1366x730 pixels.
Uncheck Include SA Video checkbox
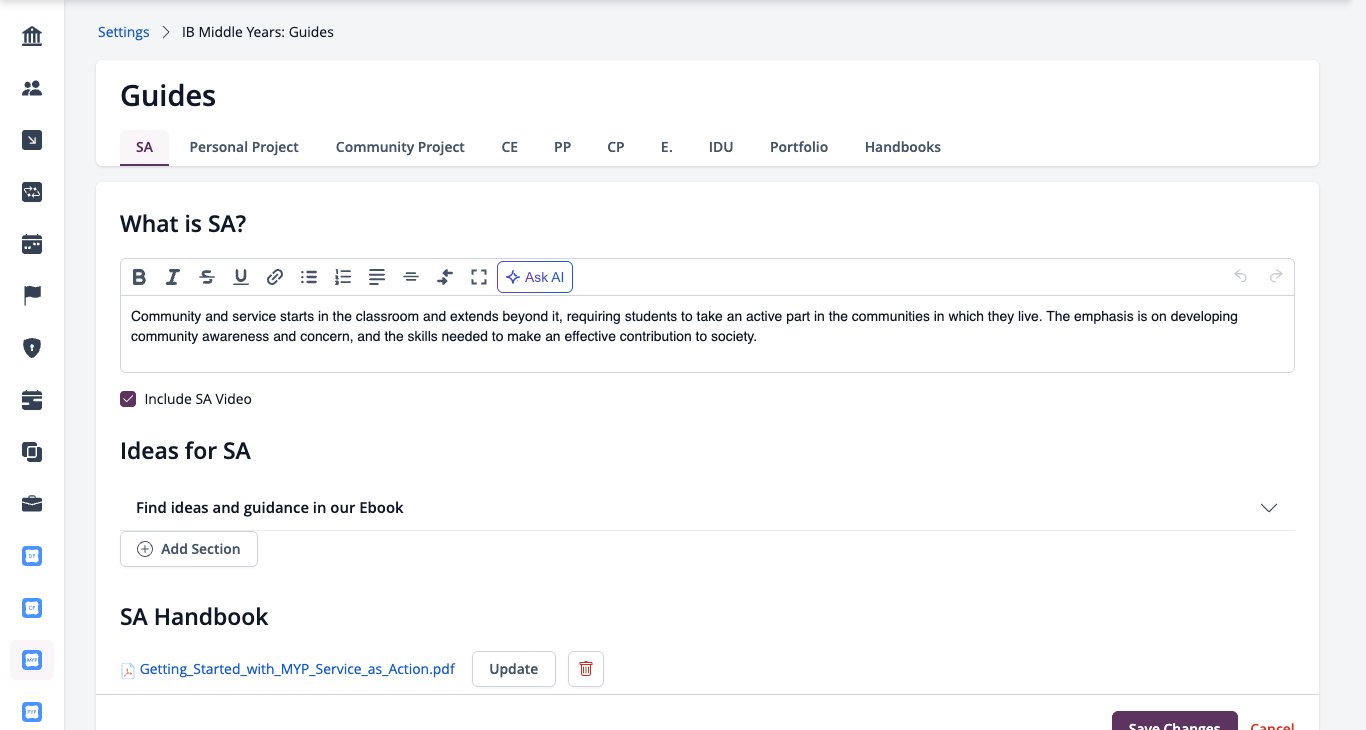point(128,399)
